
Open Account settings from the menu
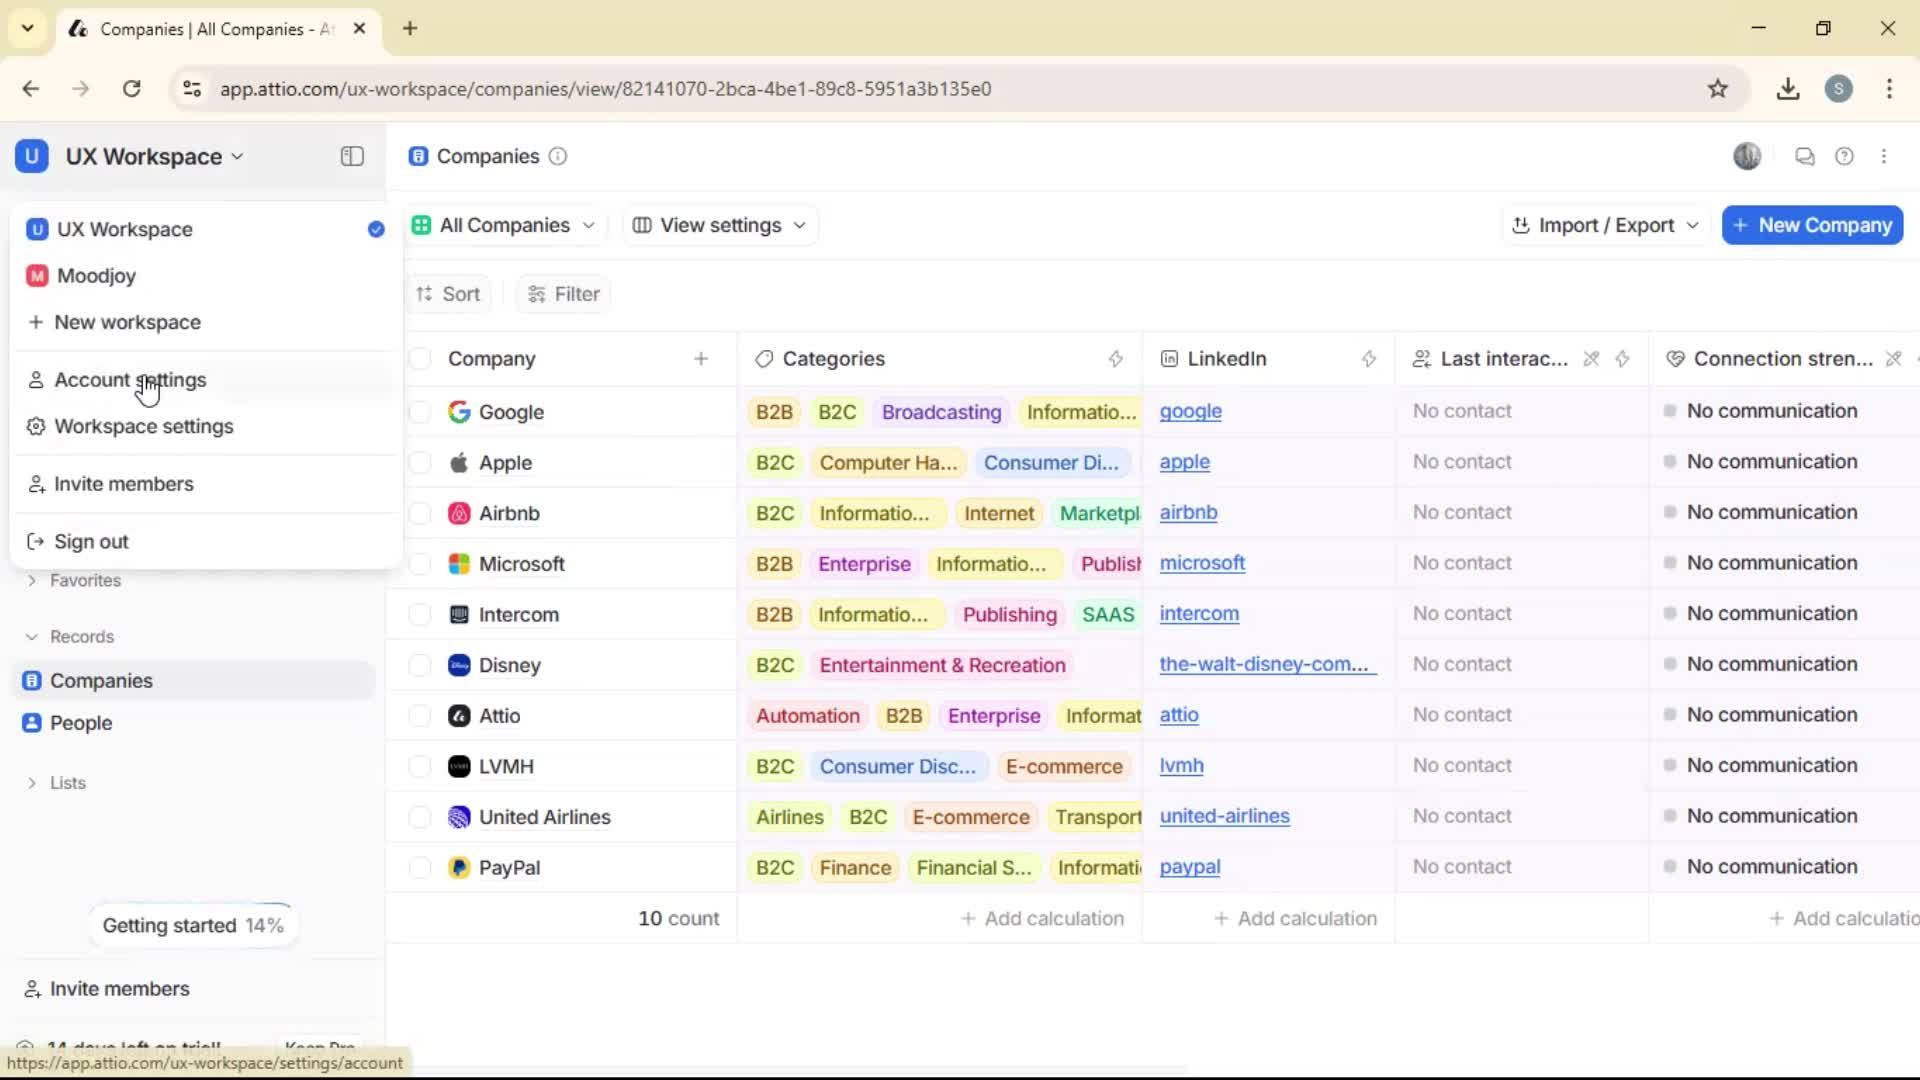tap(205, 380)
